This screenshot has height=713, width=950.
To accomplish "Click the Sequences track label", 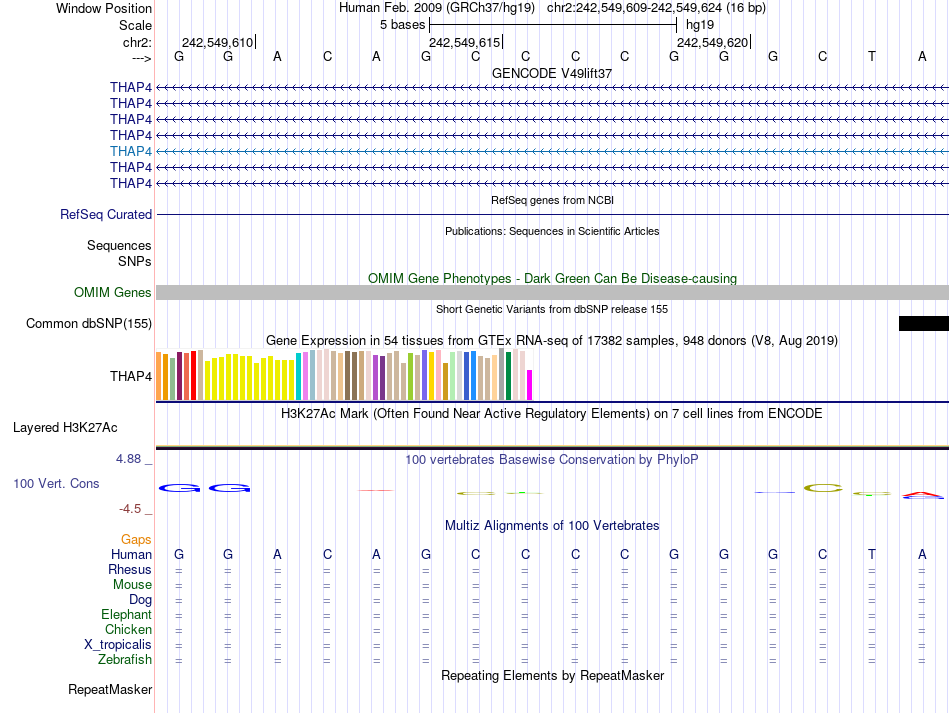I will (119, 245).
